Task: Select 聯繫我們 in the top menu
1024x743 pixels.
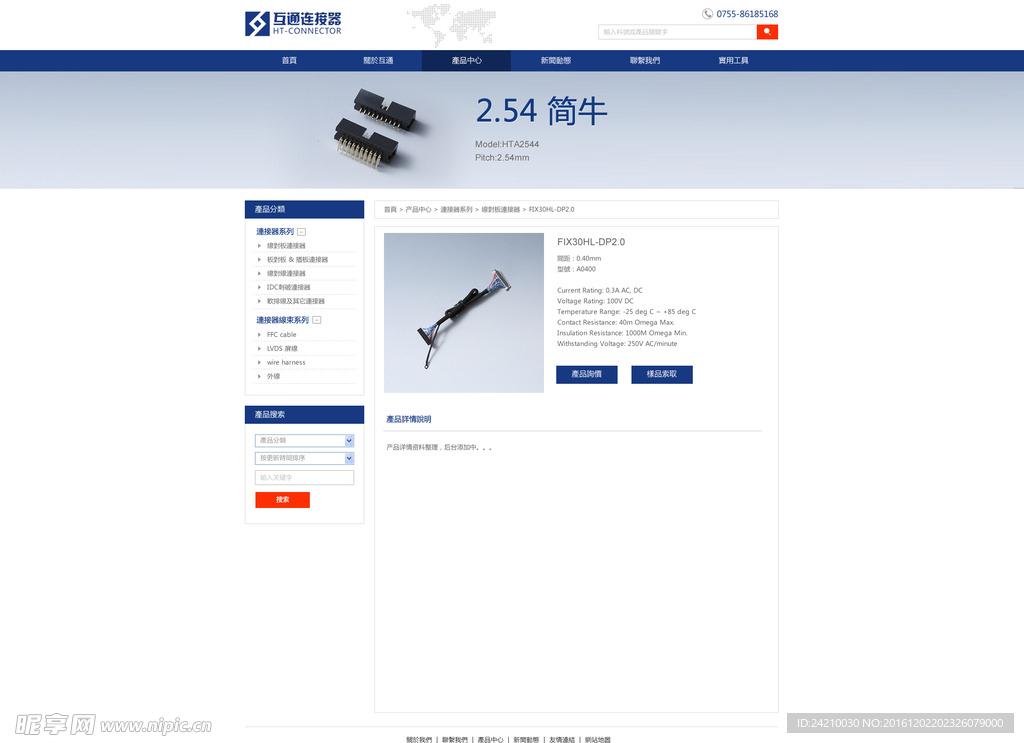Action: [x=645, y=61]
